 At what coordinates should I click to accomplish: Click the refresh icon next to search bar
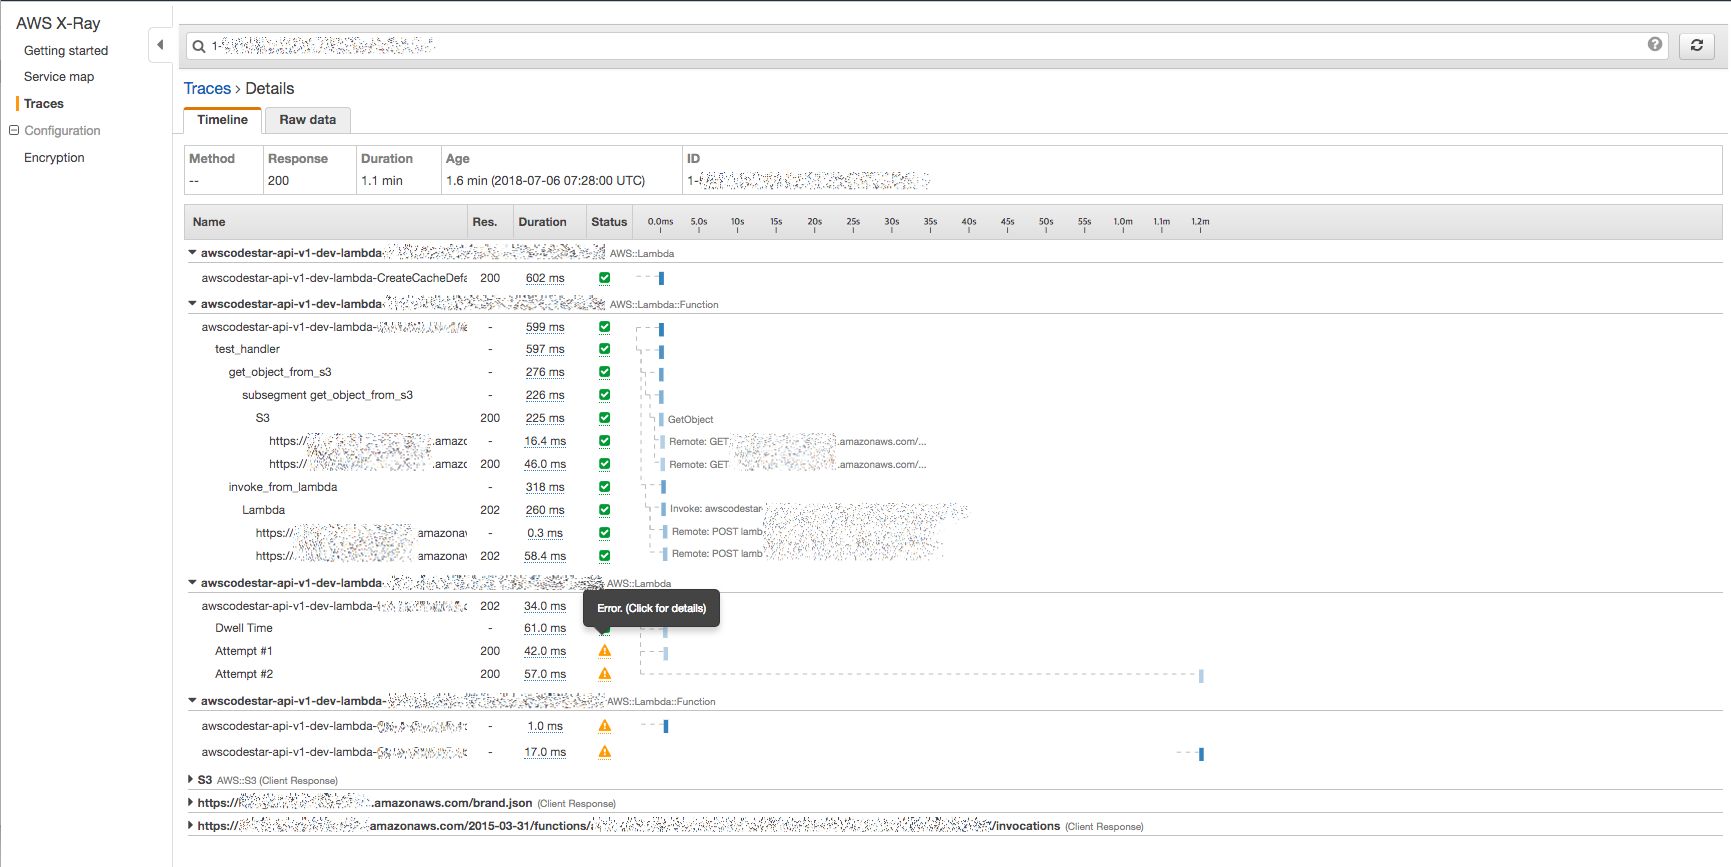pyautogui.click(x=1696, y=45)
